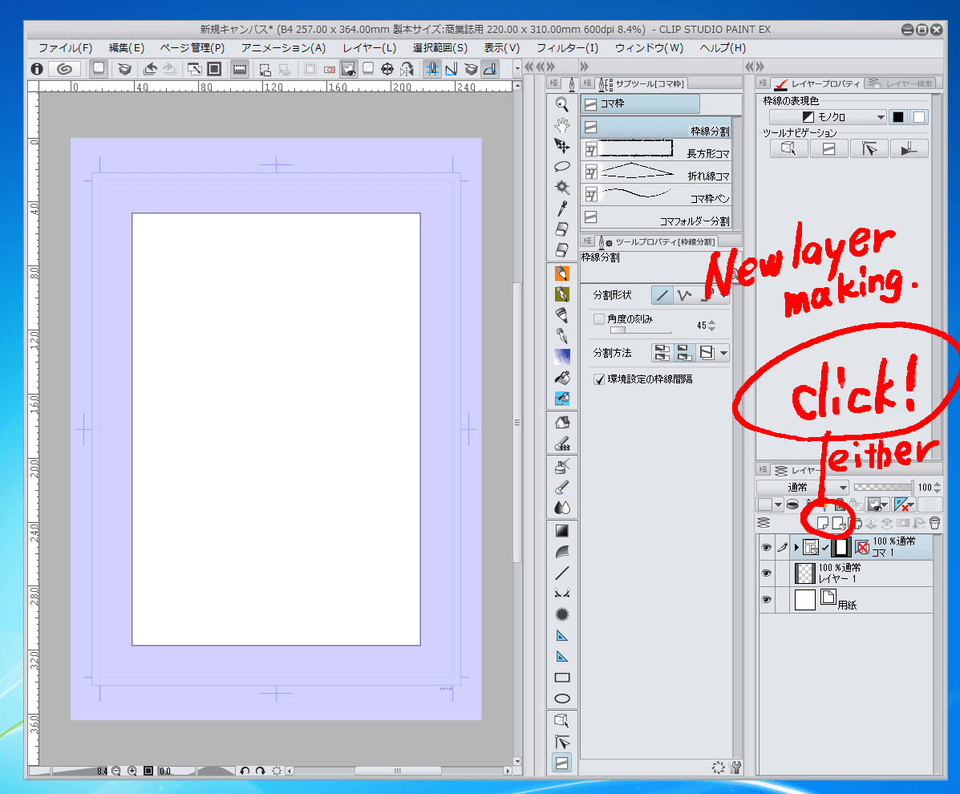Click the delete layer trash icon
Image resolution: width=960 pixels, height=794 pixels.
click(934, 523)
